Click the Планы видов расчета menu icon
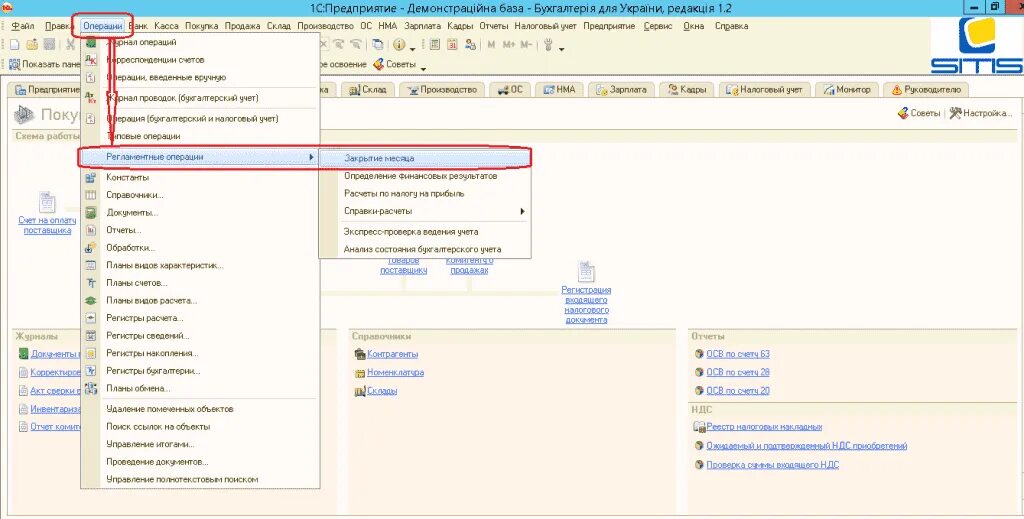1024x519 pixels. pos(91,301)
